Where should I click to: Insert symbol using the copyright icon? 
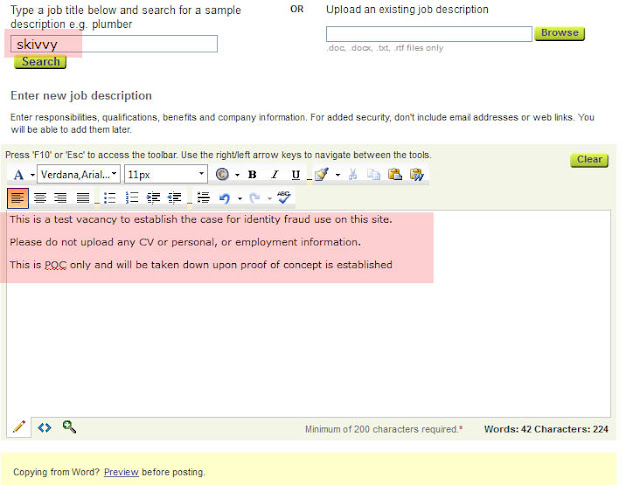click(x=222, y=174)
